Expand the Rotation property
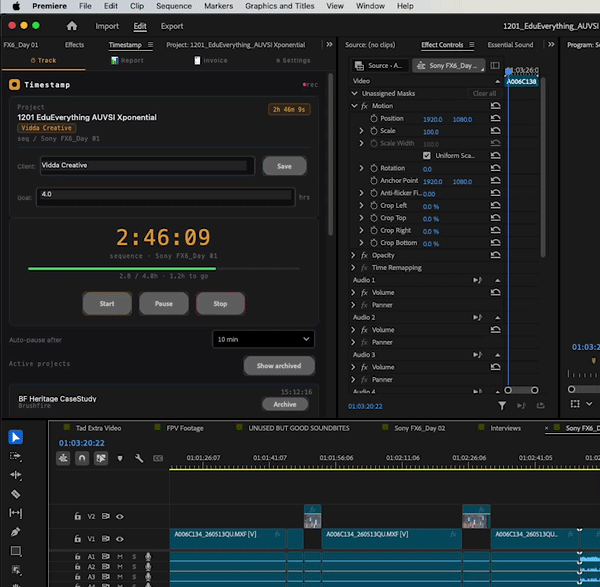600x587 pixels. pos(361,168)
